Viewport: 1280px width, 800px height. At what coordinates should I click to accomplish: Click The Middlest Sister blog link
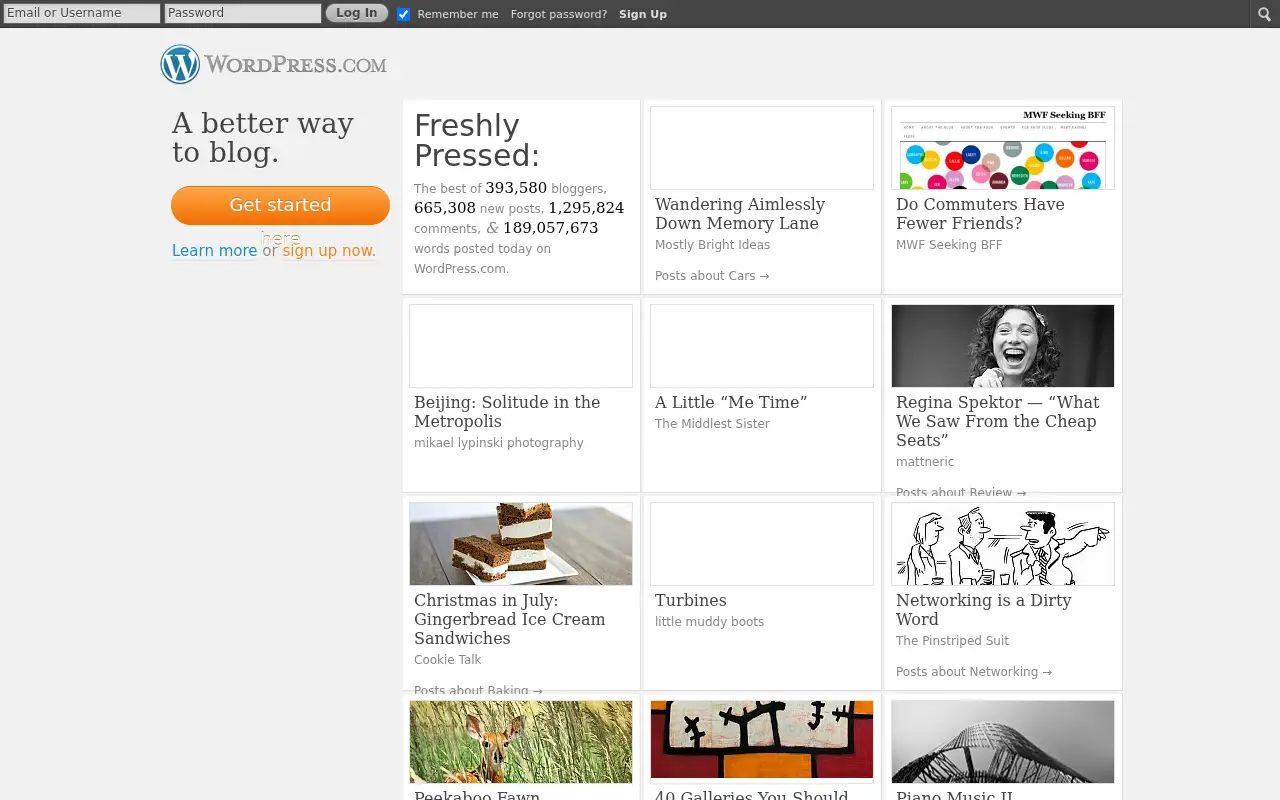point(712,424)
